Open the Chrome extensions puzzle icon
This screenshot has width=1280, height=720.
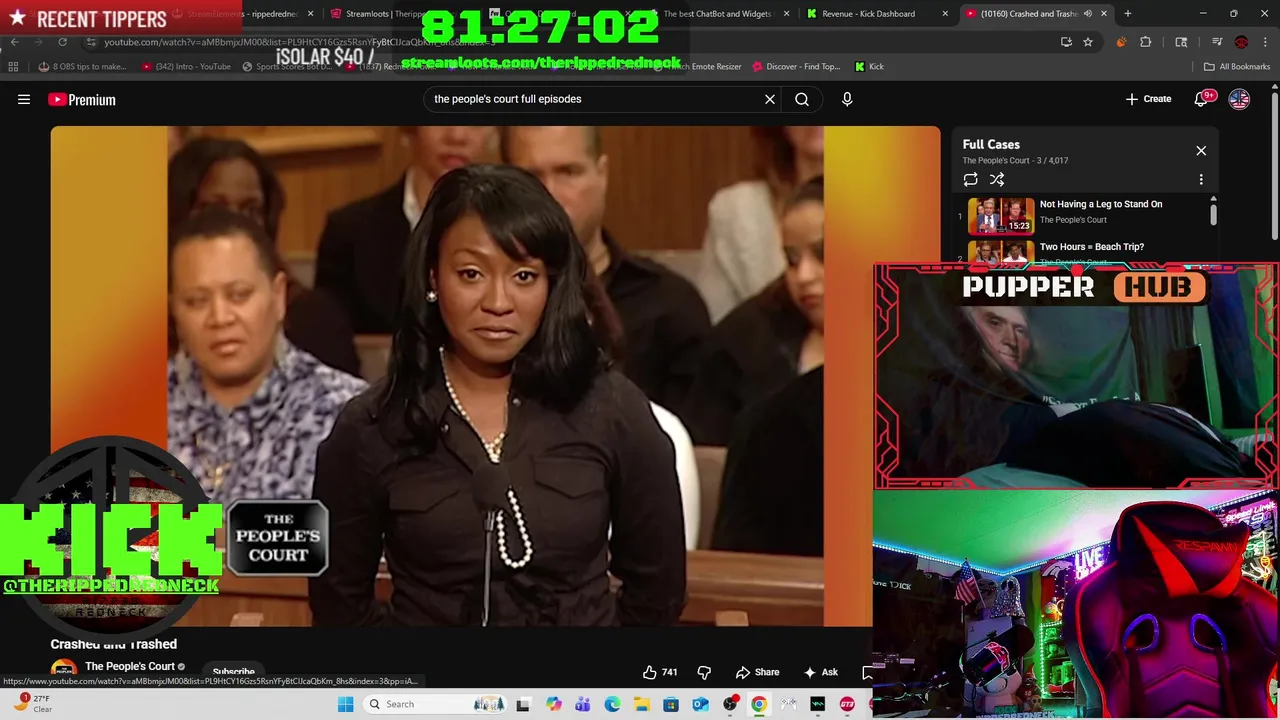click(1146, 42)
